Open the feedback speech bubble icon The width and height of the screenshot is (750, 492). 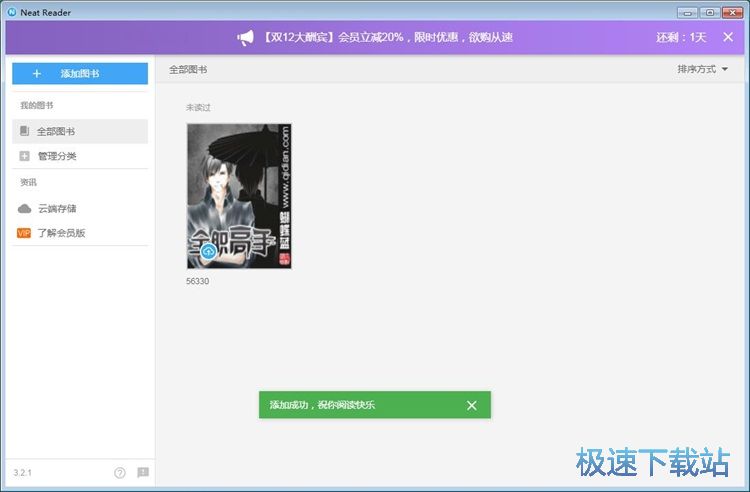click(x=143, y=472)
